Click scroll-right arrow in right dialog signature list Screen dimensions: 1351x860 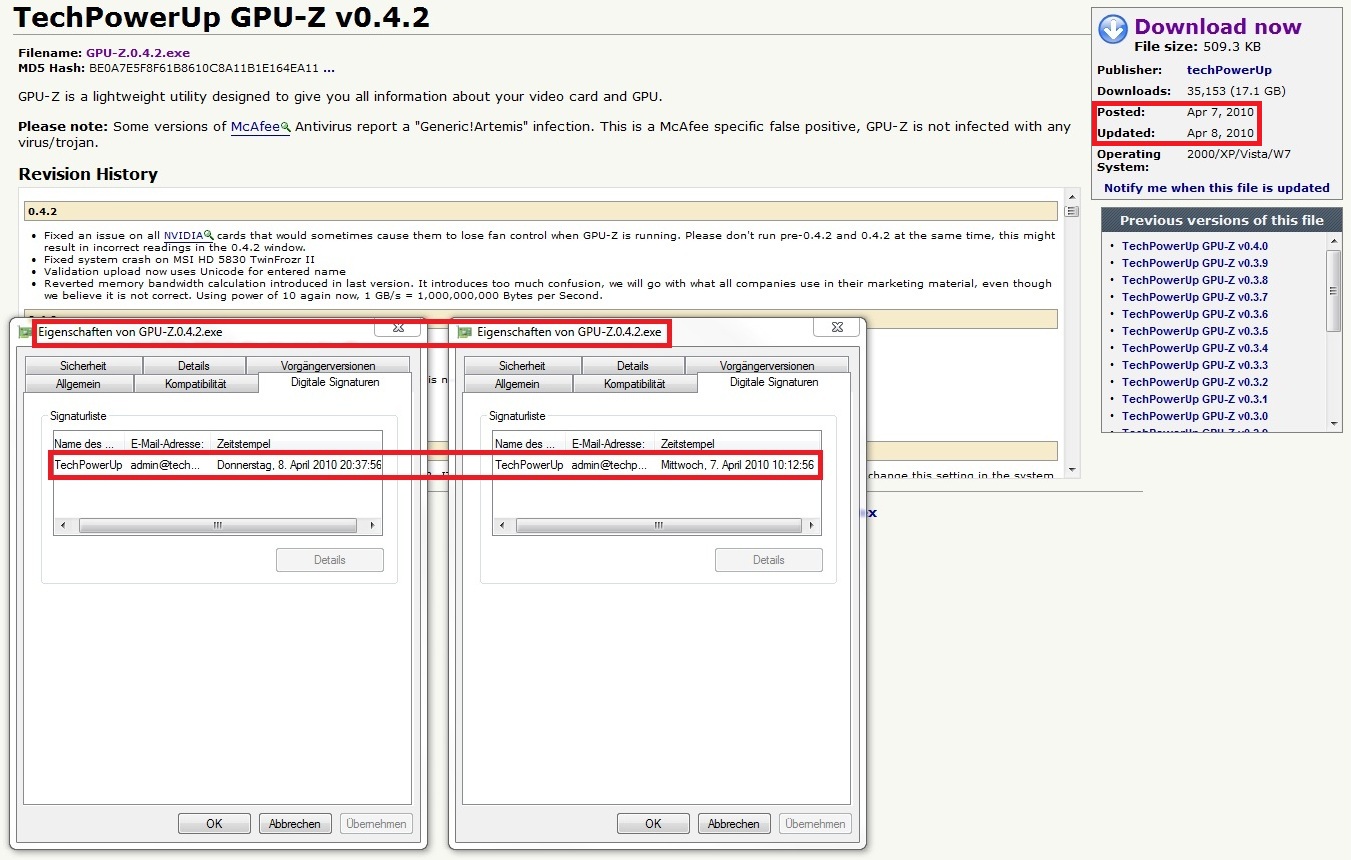(812, 525)
